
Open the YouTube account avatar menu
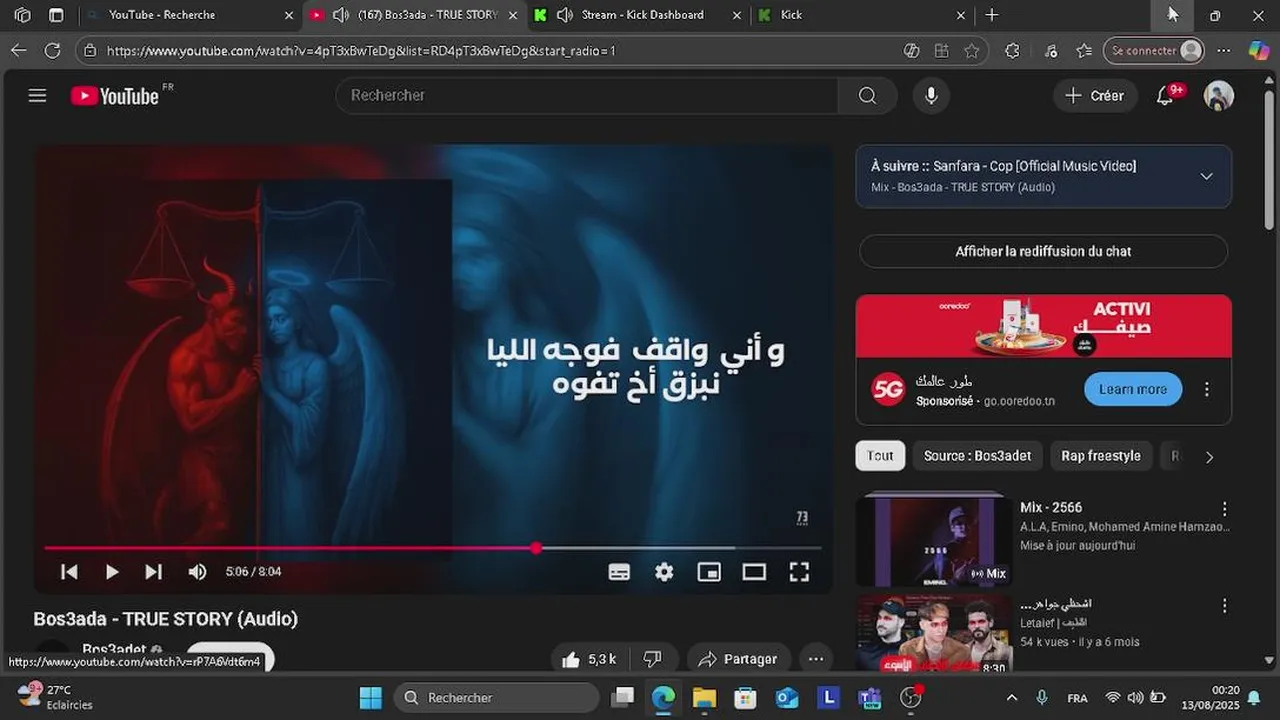[1218, 95]
